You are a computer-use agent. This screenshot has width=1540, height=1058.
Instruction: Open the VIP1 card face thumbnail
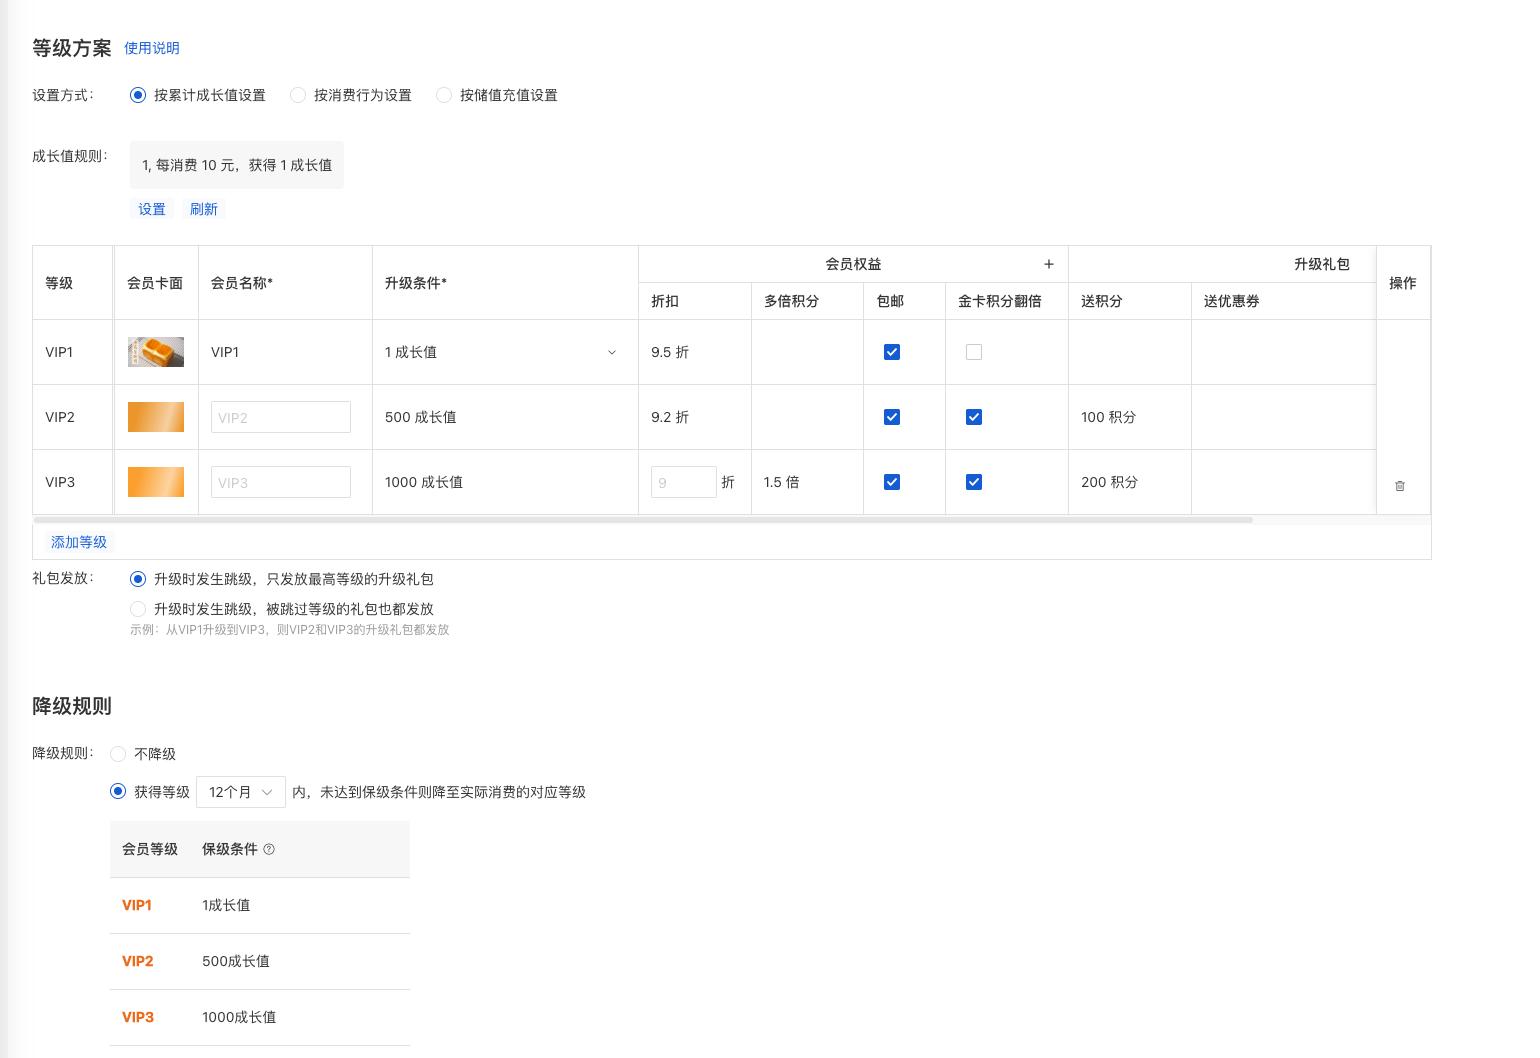156,352
